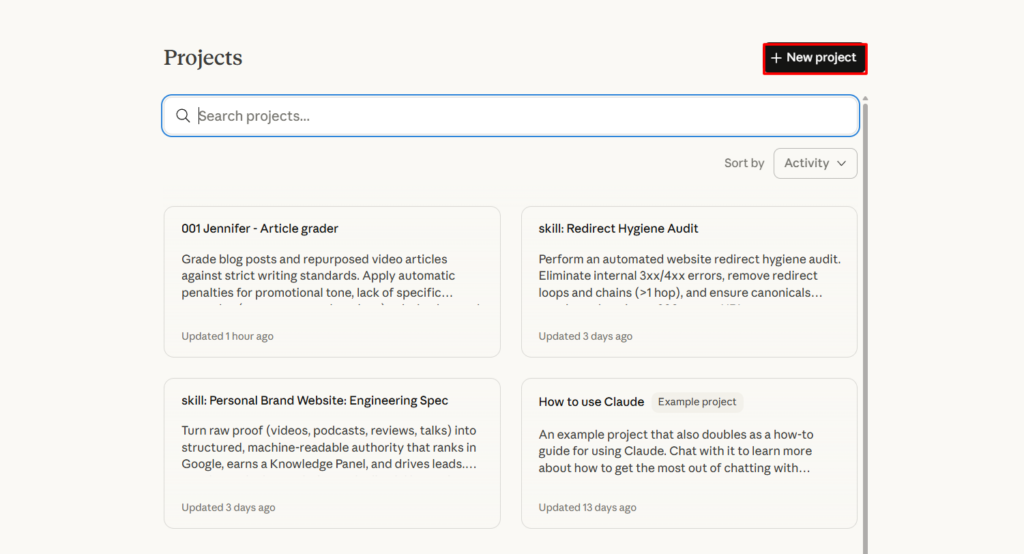The height and width of the screenshot is (554, 1024).
Task: Click the magnifying glass search icon
Action: (x=183, y=116)
